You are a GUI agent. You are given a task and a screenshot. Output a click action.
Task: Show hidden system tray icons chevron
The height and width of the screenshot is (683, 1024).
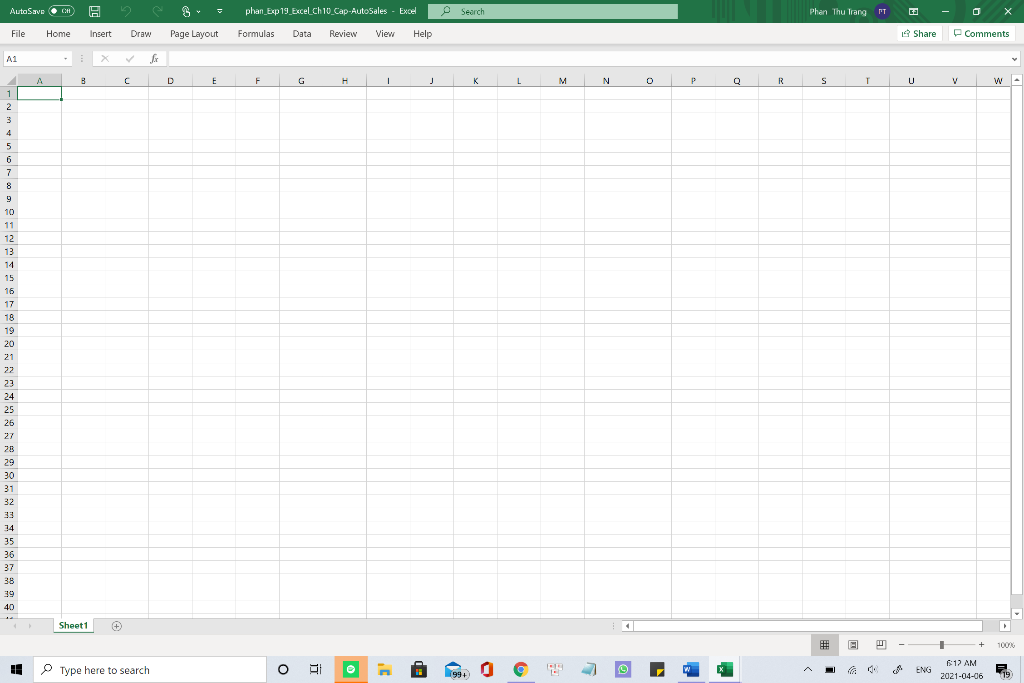click(x=808, y=669)
